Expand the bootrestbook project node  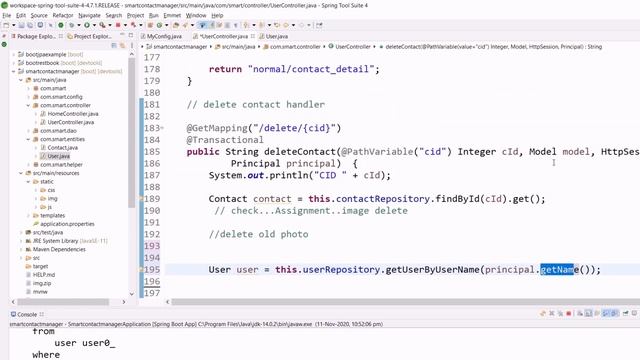pos(13,63)
